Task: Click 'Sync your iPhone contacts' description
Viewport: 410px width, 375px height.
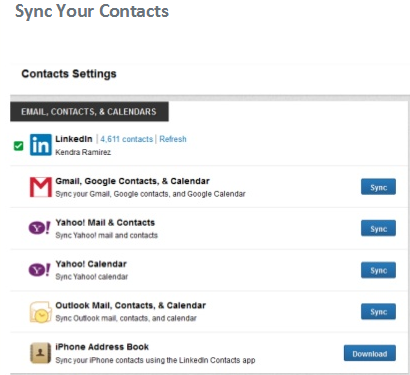Action: pos(155,360)
